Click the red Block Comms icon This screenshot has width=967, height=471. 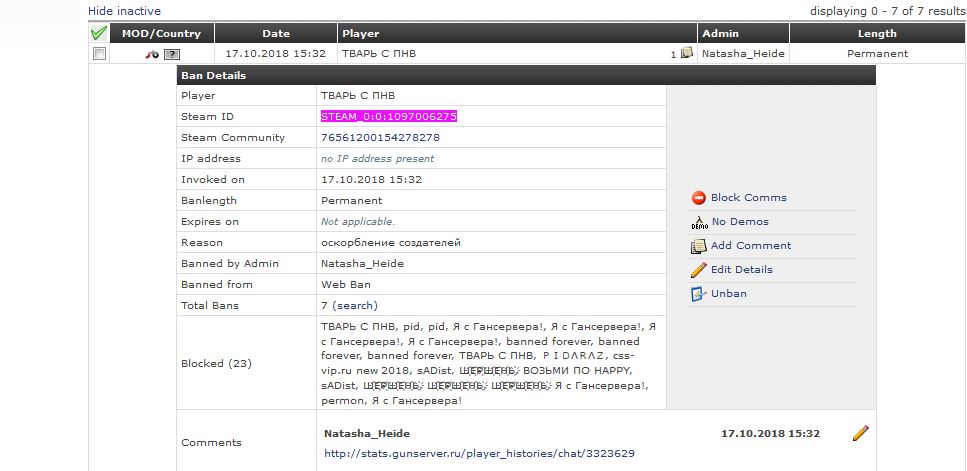[698, 198]
